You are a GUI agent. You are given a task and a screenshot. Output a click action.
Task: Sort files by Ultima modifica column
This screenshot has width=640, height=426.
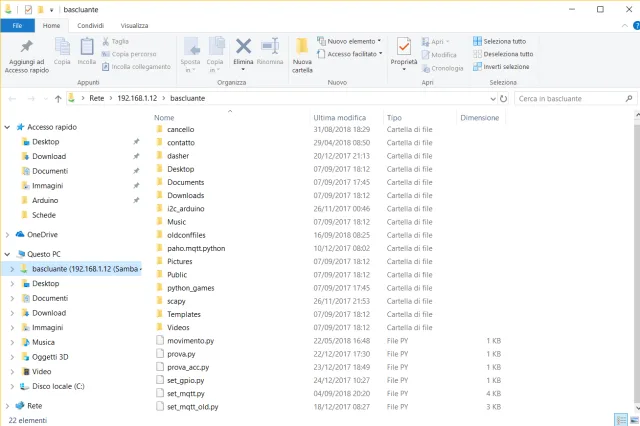click(x=339, y=117)
